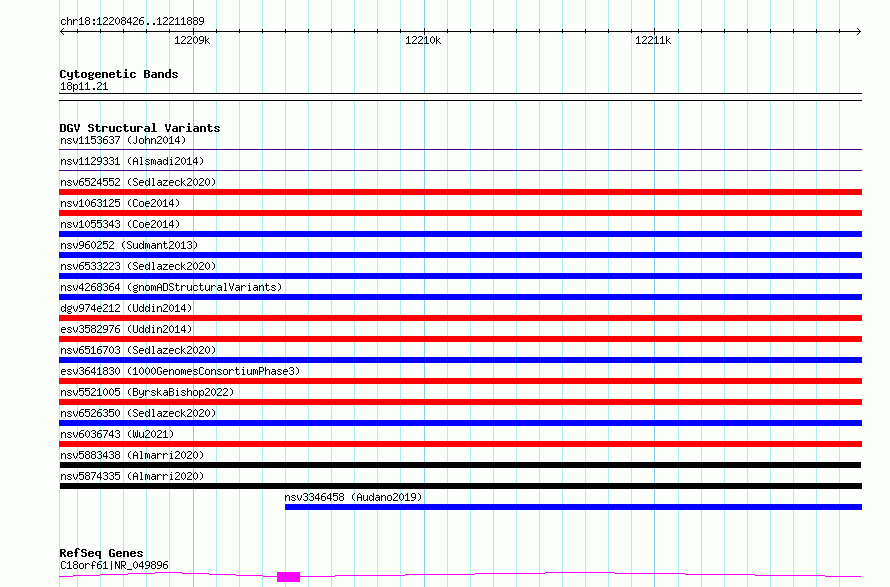Viewport: 890px width, 587px height.
Task: Select esv3641830 (1000GenomesConsortiumPhase3) label
Action: [180, 371]
